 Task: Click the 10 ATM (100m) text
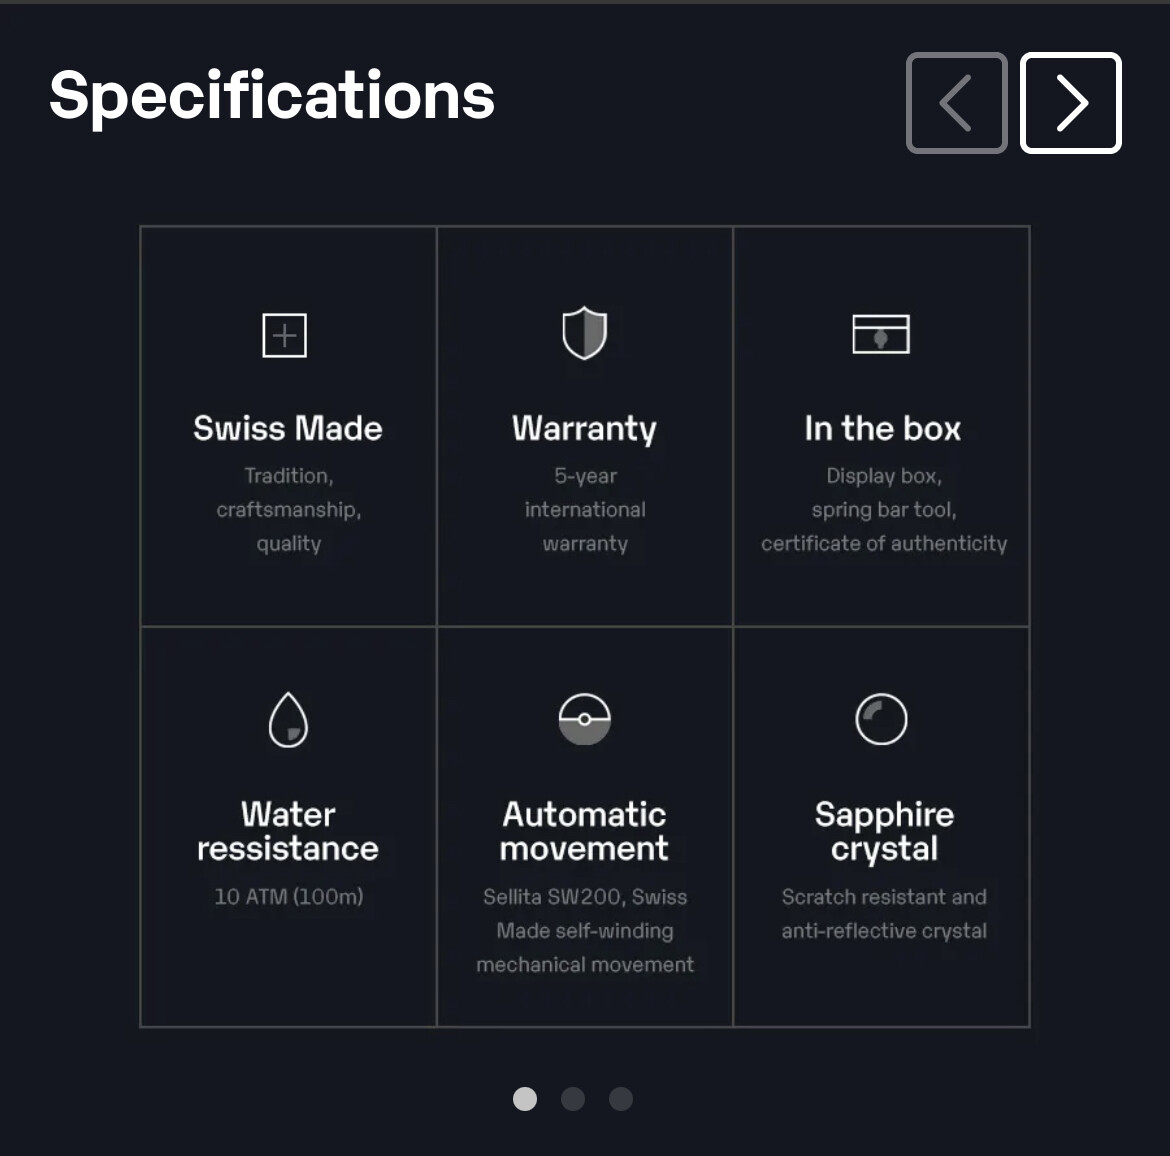tap(289, 896)
